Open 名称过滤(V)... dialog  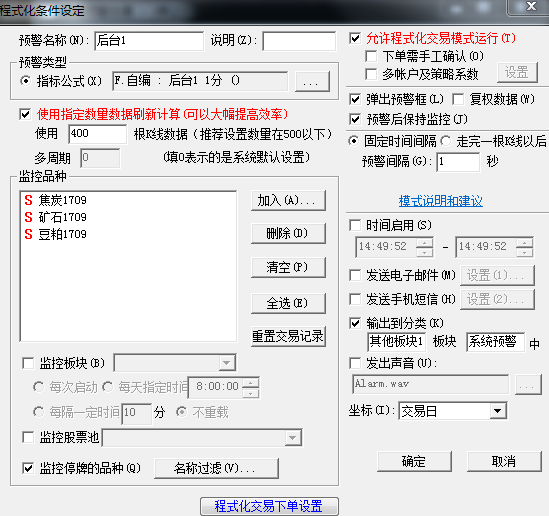[x=216, y=468]
